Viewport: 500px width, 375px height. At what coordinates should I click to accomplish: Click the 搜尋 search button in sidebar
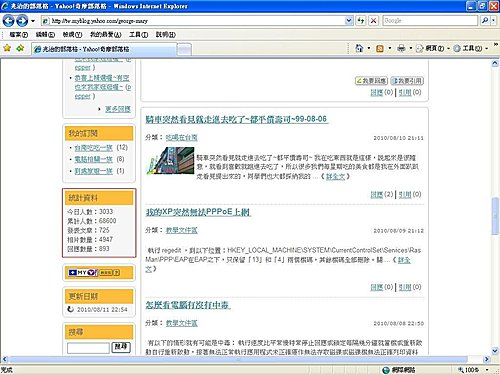[x=121, y=347]
